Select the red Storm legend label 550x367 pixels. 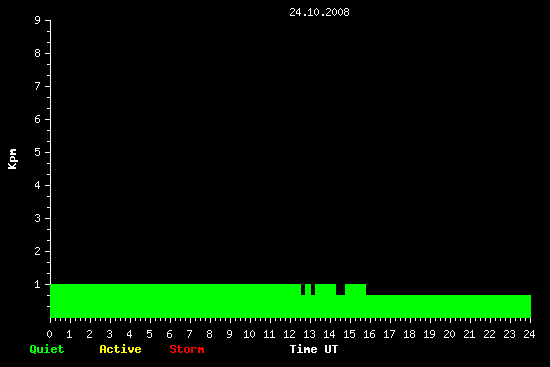[x=187, y=349]
